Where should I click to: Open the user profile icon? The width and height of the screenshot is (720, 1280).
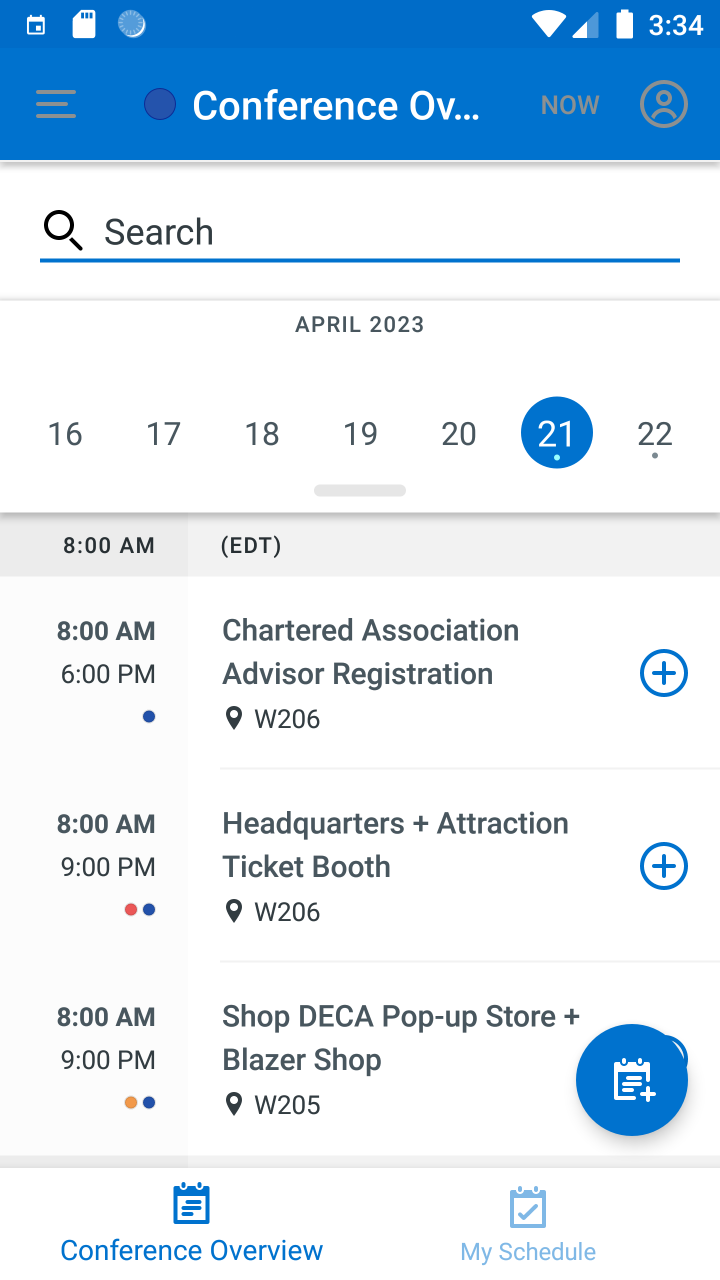664,104
